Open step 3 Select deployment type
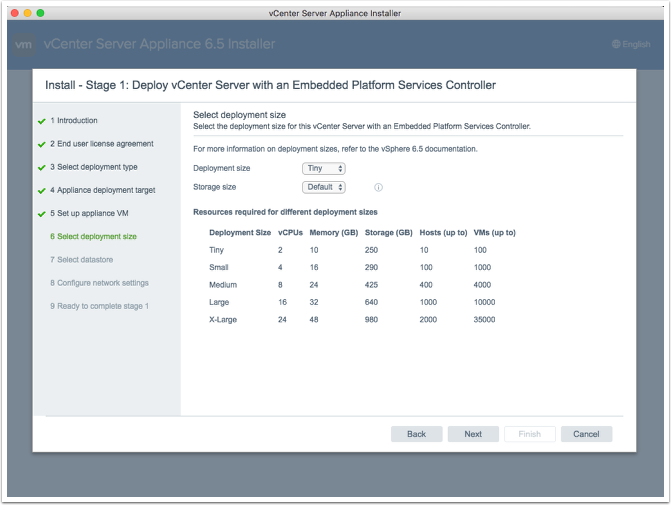 [x=94, y=167]
